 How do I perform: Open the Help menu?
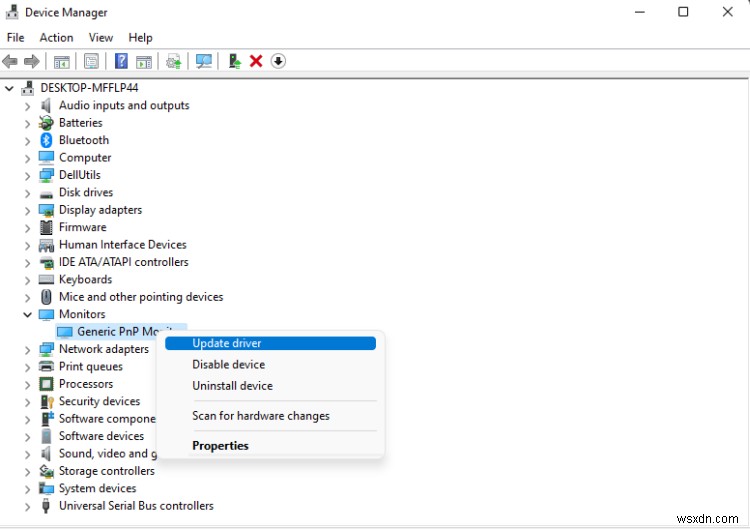[x=140, y=37]
